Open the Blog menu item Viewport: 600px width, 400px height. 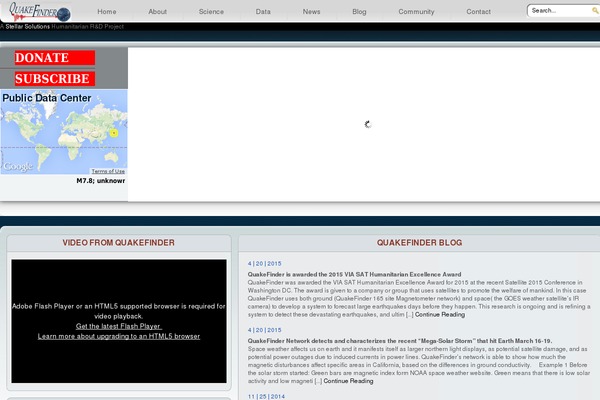coord(359,11)
